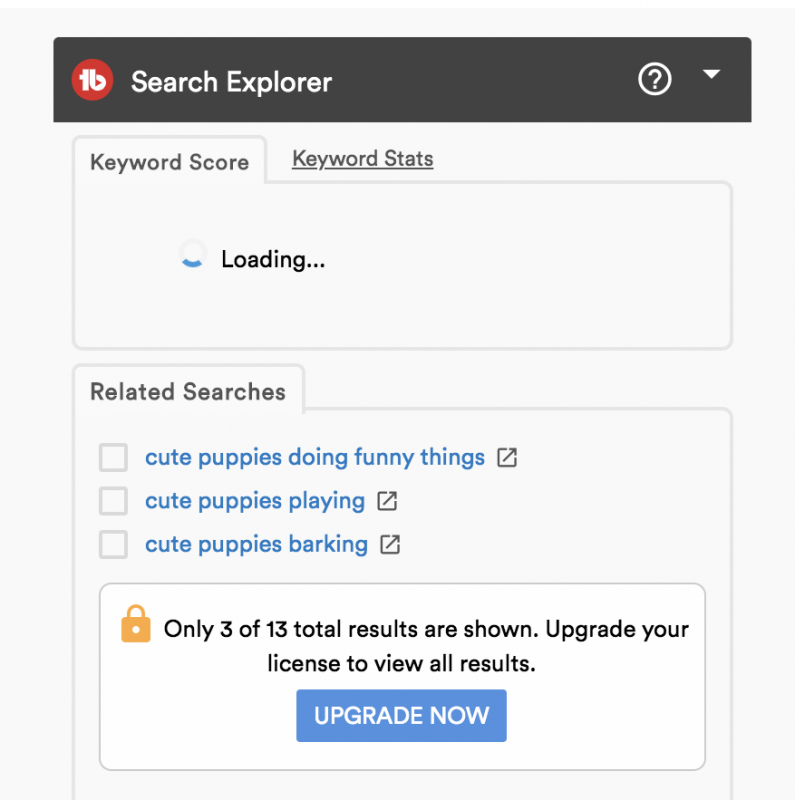The height and width of the screenshot is (800, 795).
Task: Follow the 'cute puppies barking' link
Action: click(256, 545)
